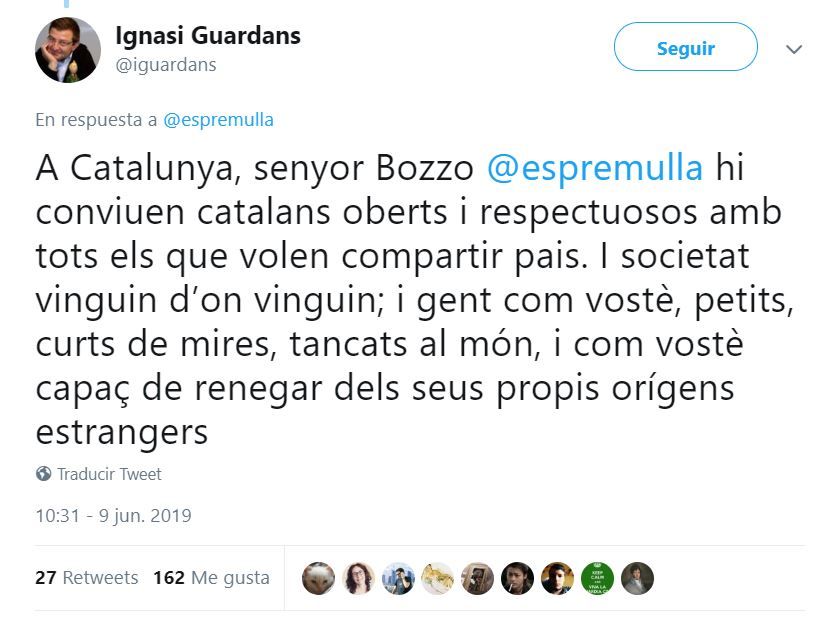Select the avatar of woman with glasses
The height and width of the screenshot is (622, 826).
[358, 578]
